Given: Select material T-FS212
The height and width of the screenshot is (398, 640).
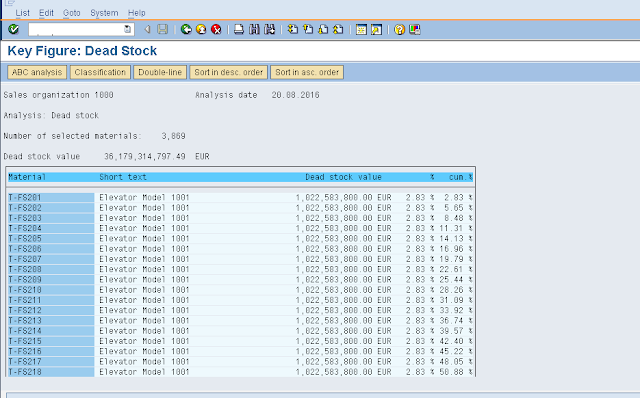Looking at the screenshot, I should [51, 310].
